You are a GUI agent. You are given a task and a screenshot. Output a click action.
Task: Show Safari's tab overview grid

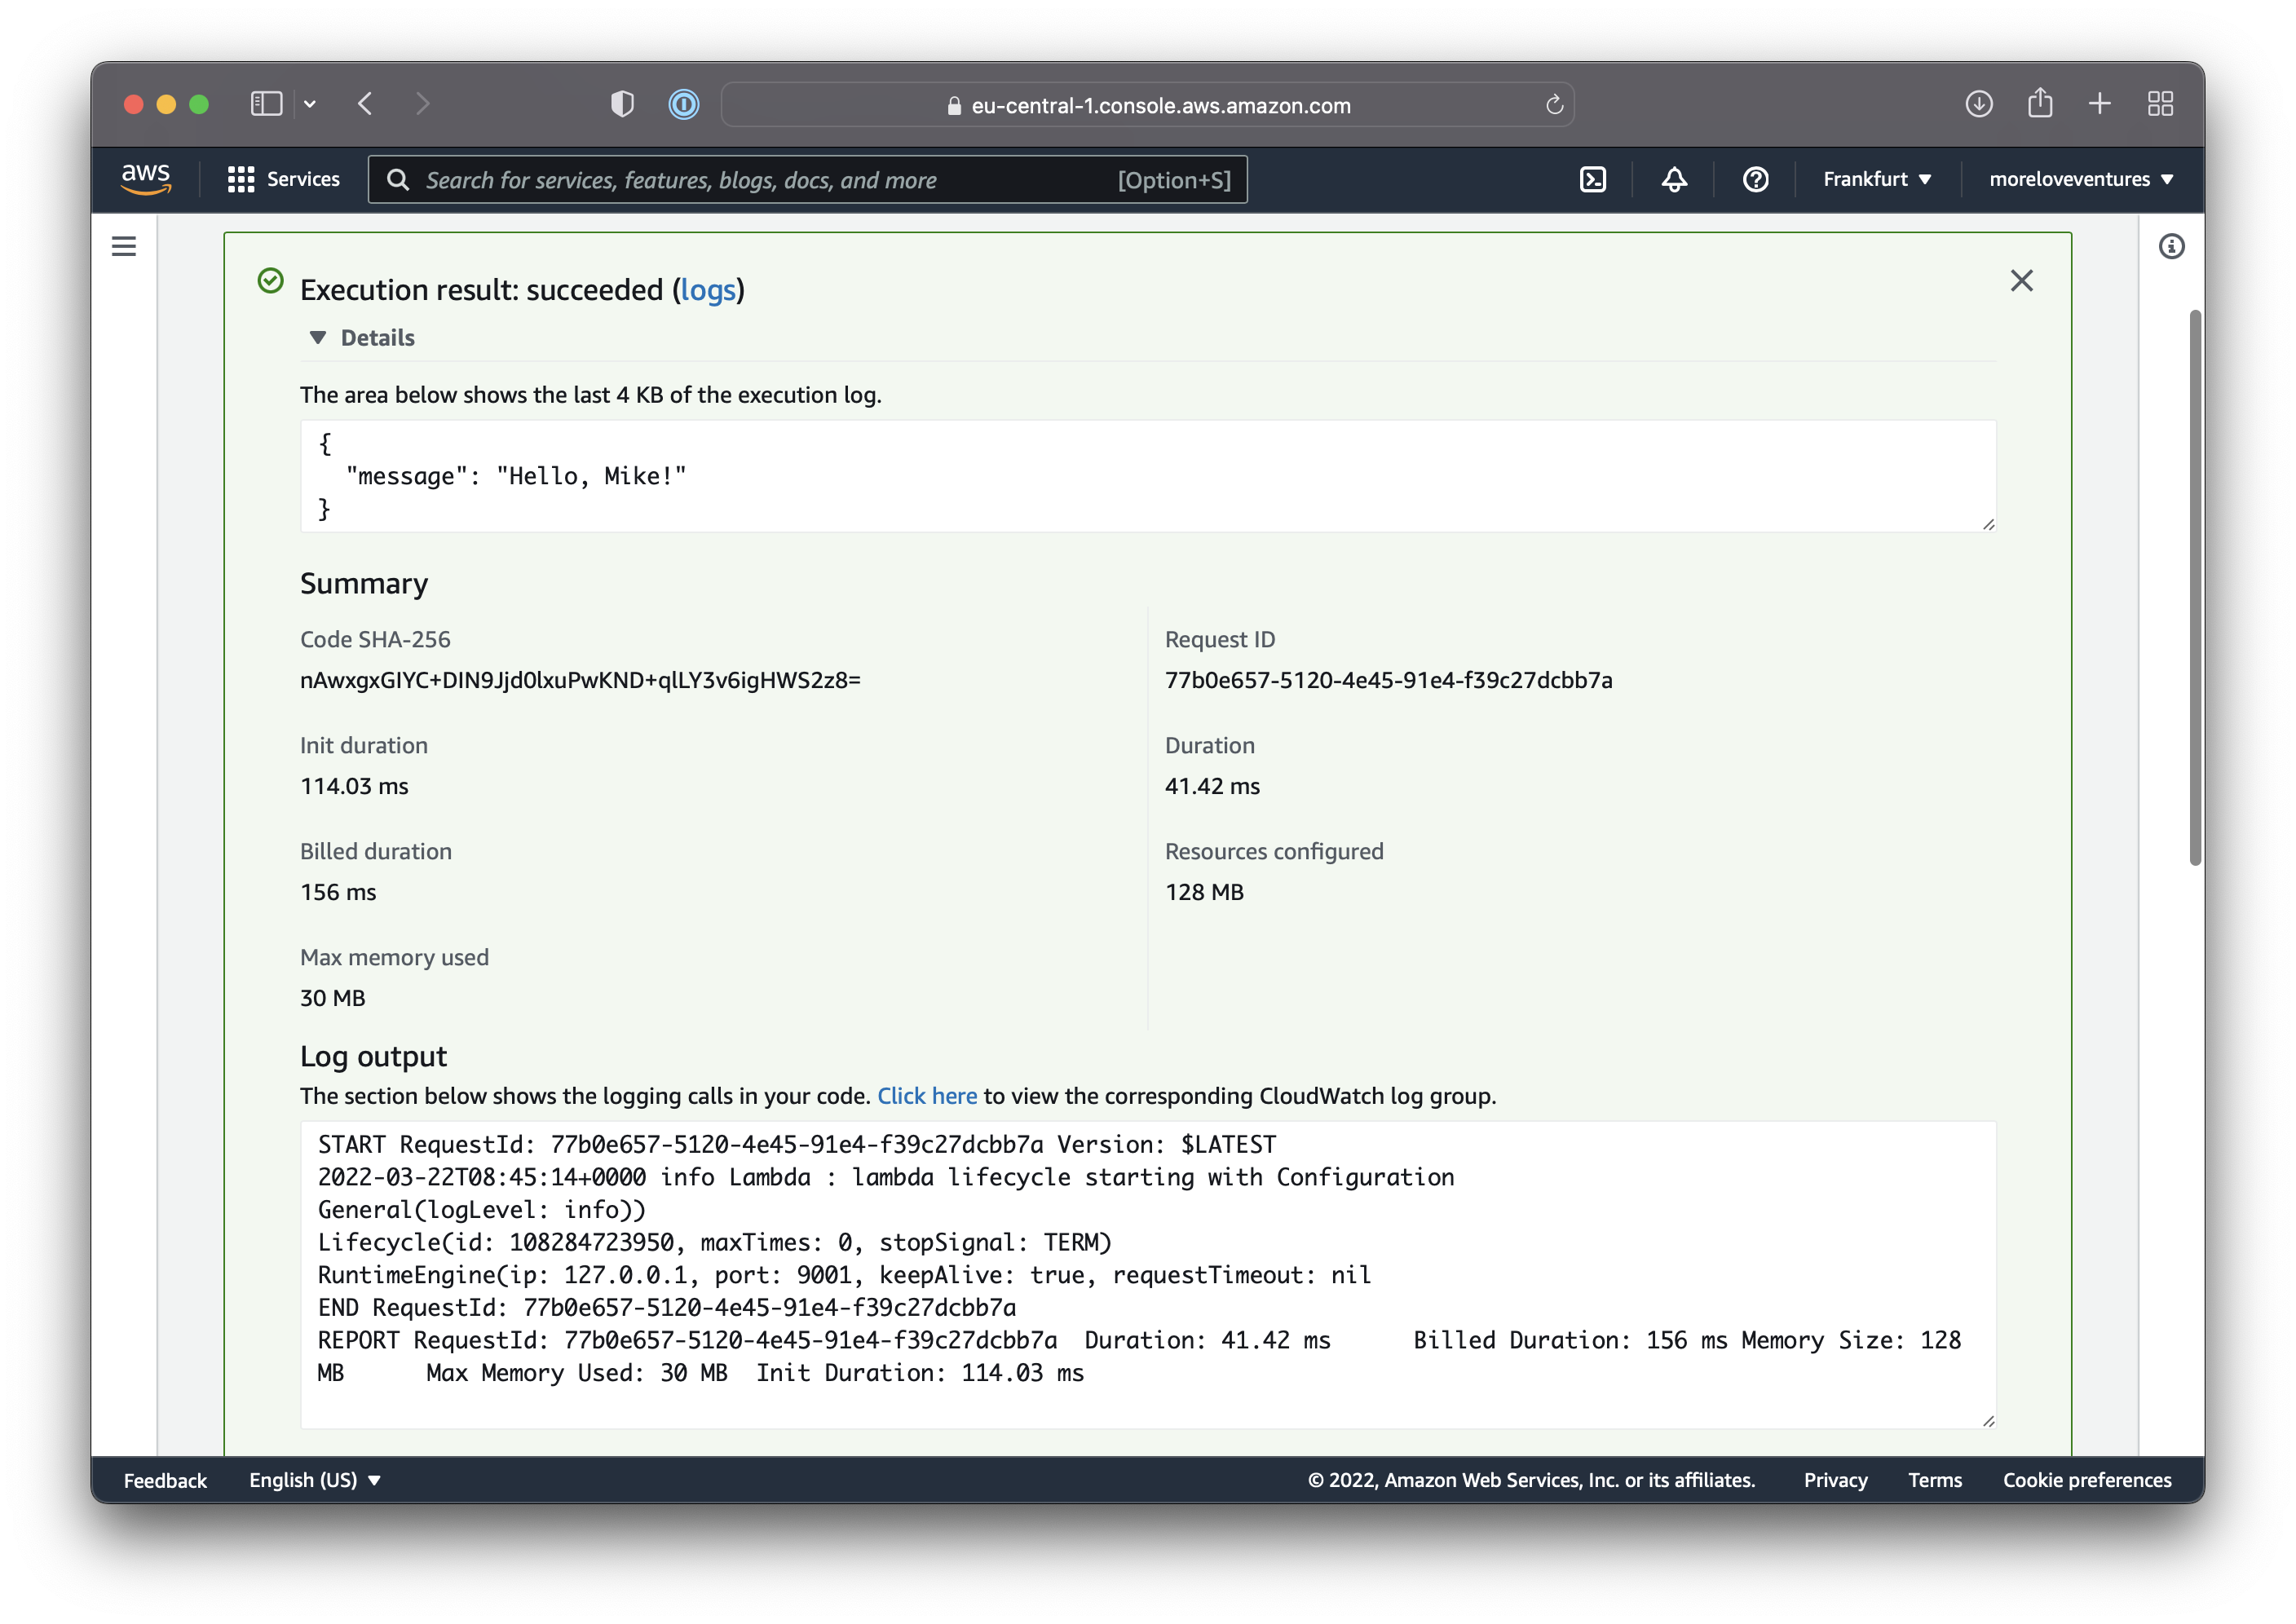pos(2160,104)
